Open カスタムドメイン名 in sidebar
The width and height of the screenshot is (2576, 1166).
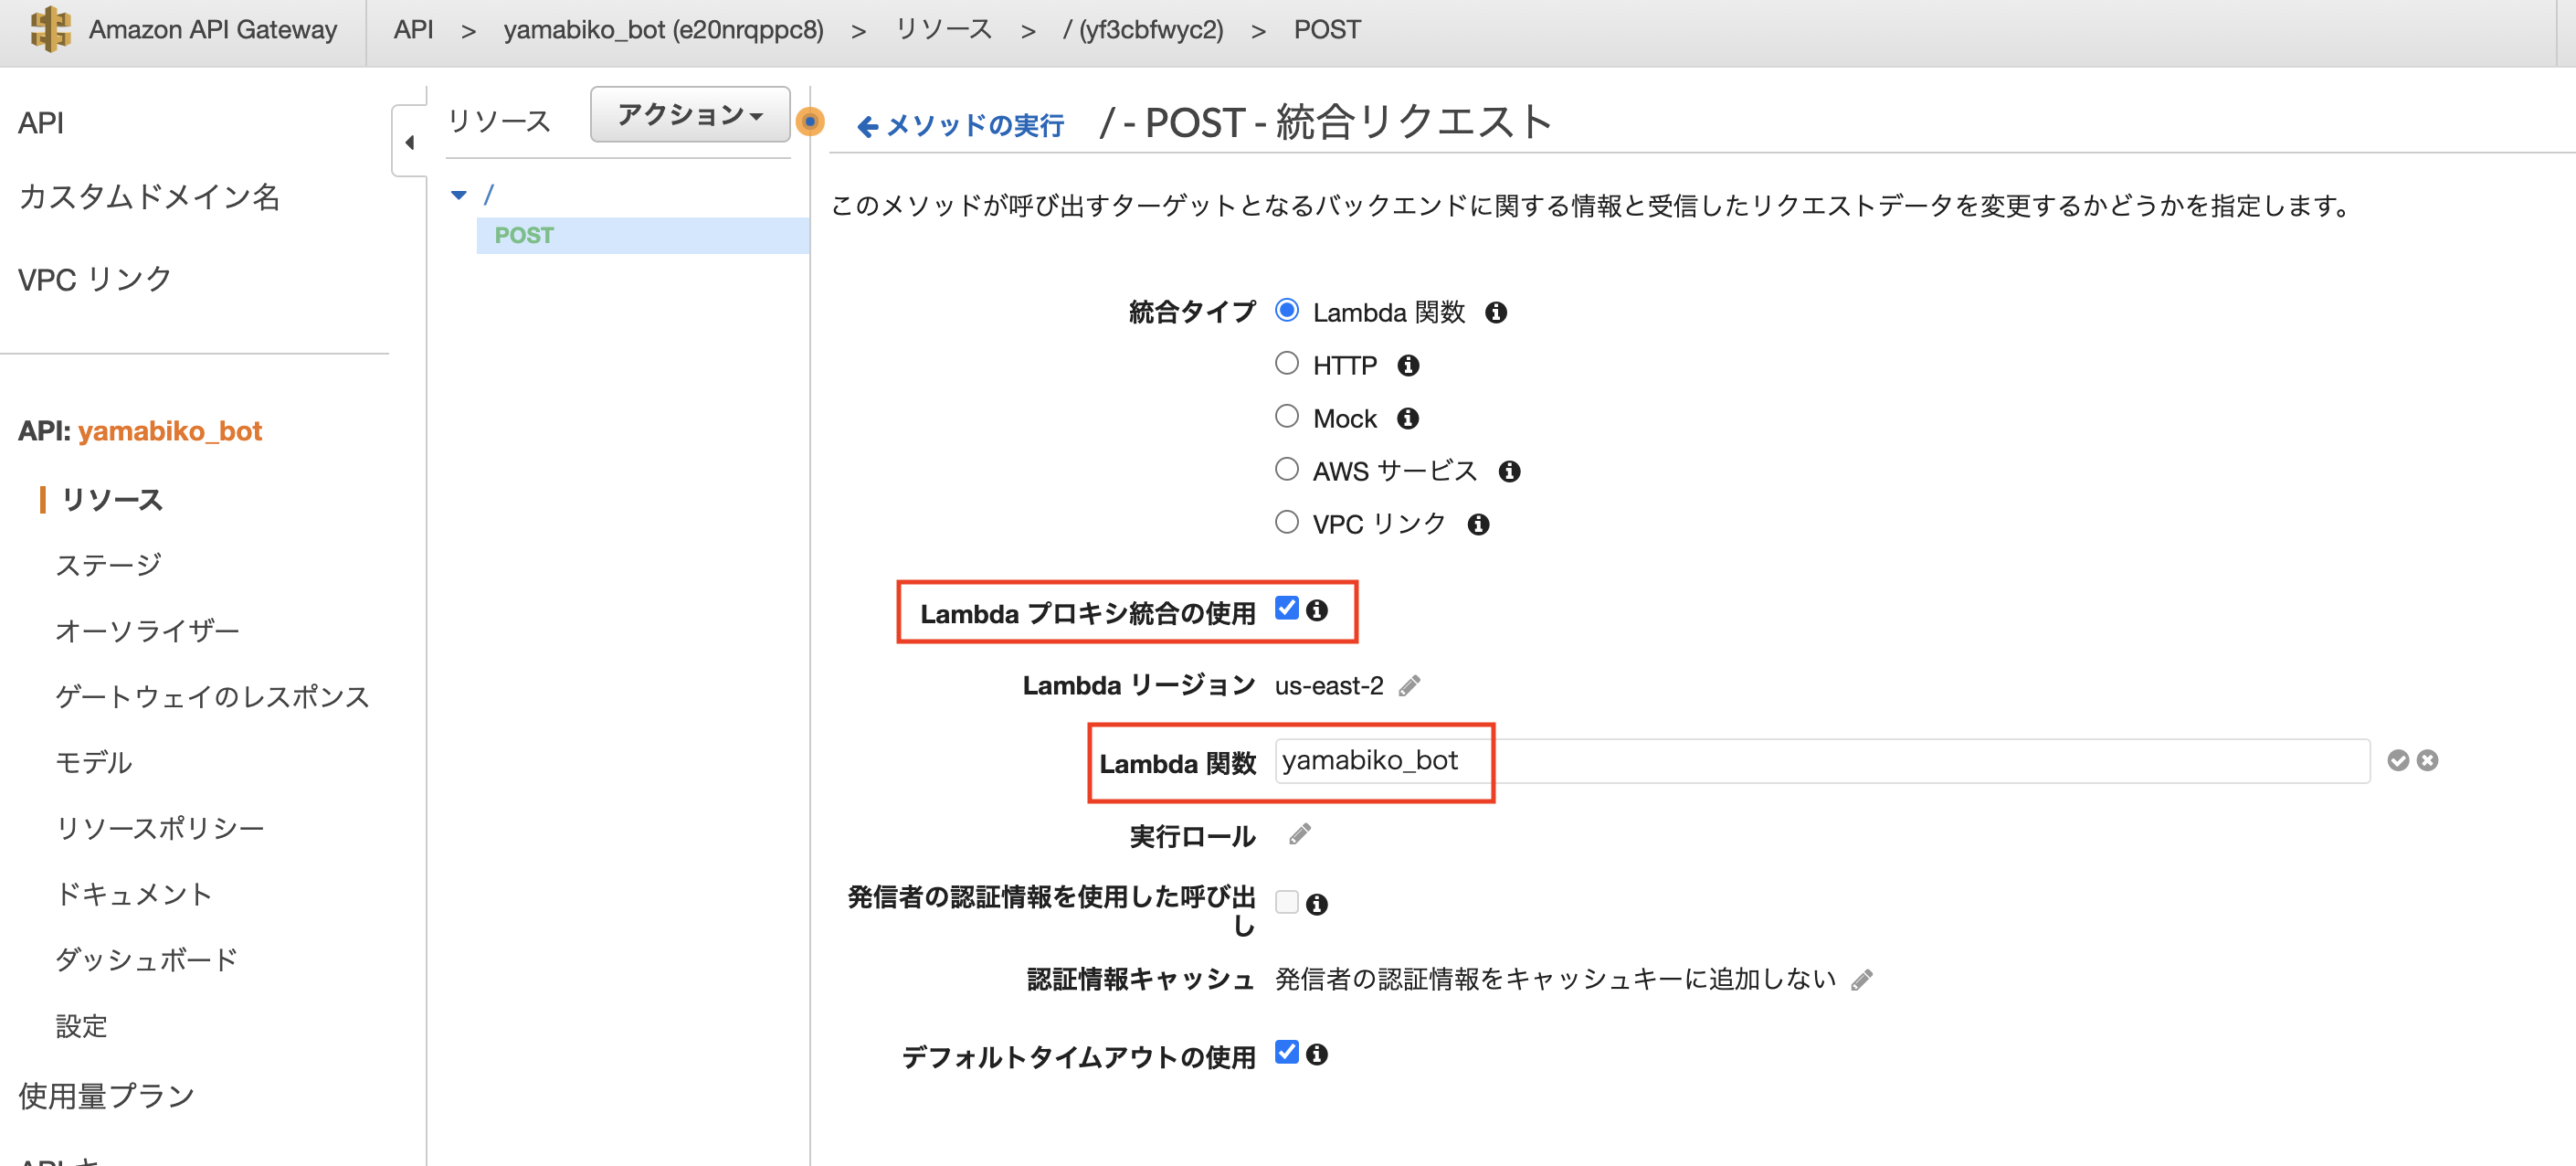pyautogui.click(x=149, y=197)
